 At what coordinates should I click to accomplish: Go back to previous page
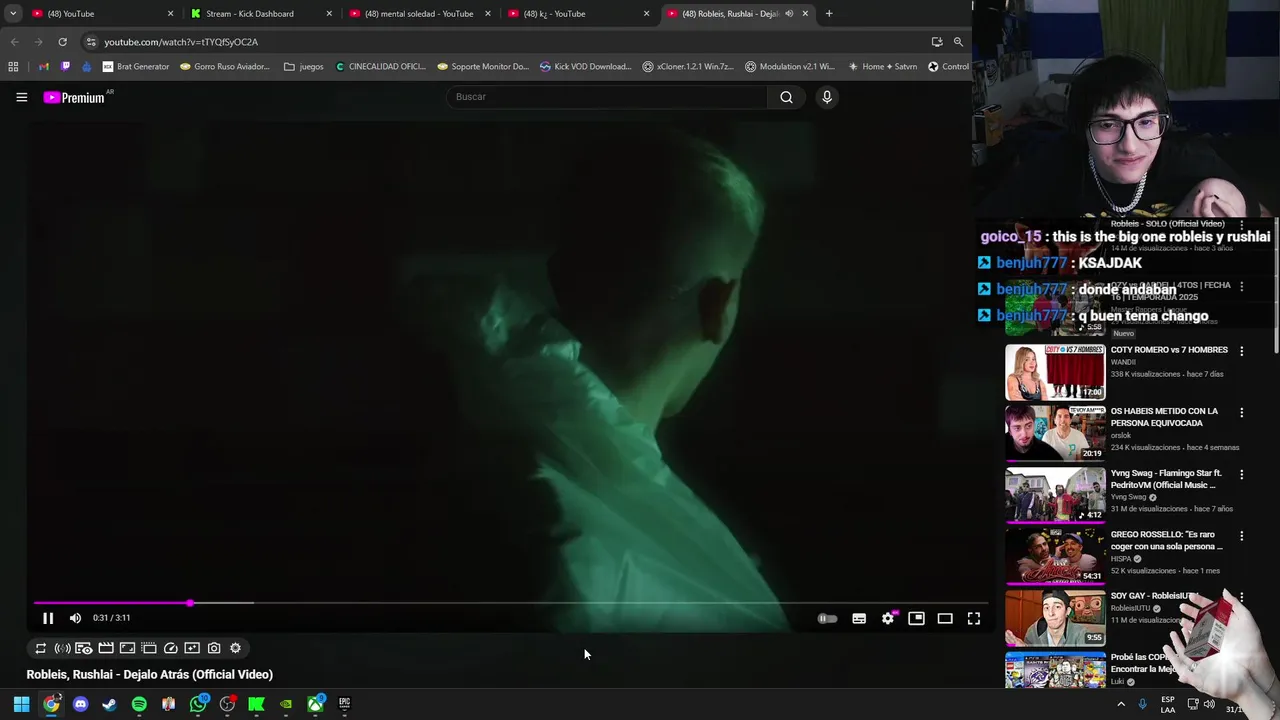(14, 42)
